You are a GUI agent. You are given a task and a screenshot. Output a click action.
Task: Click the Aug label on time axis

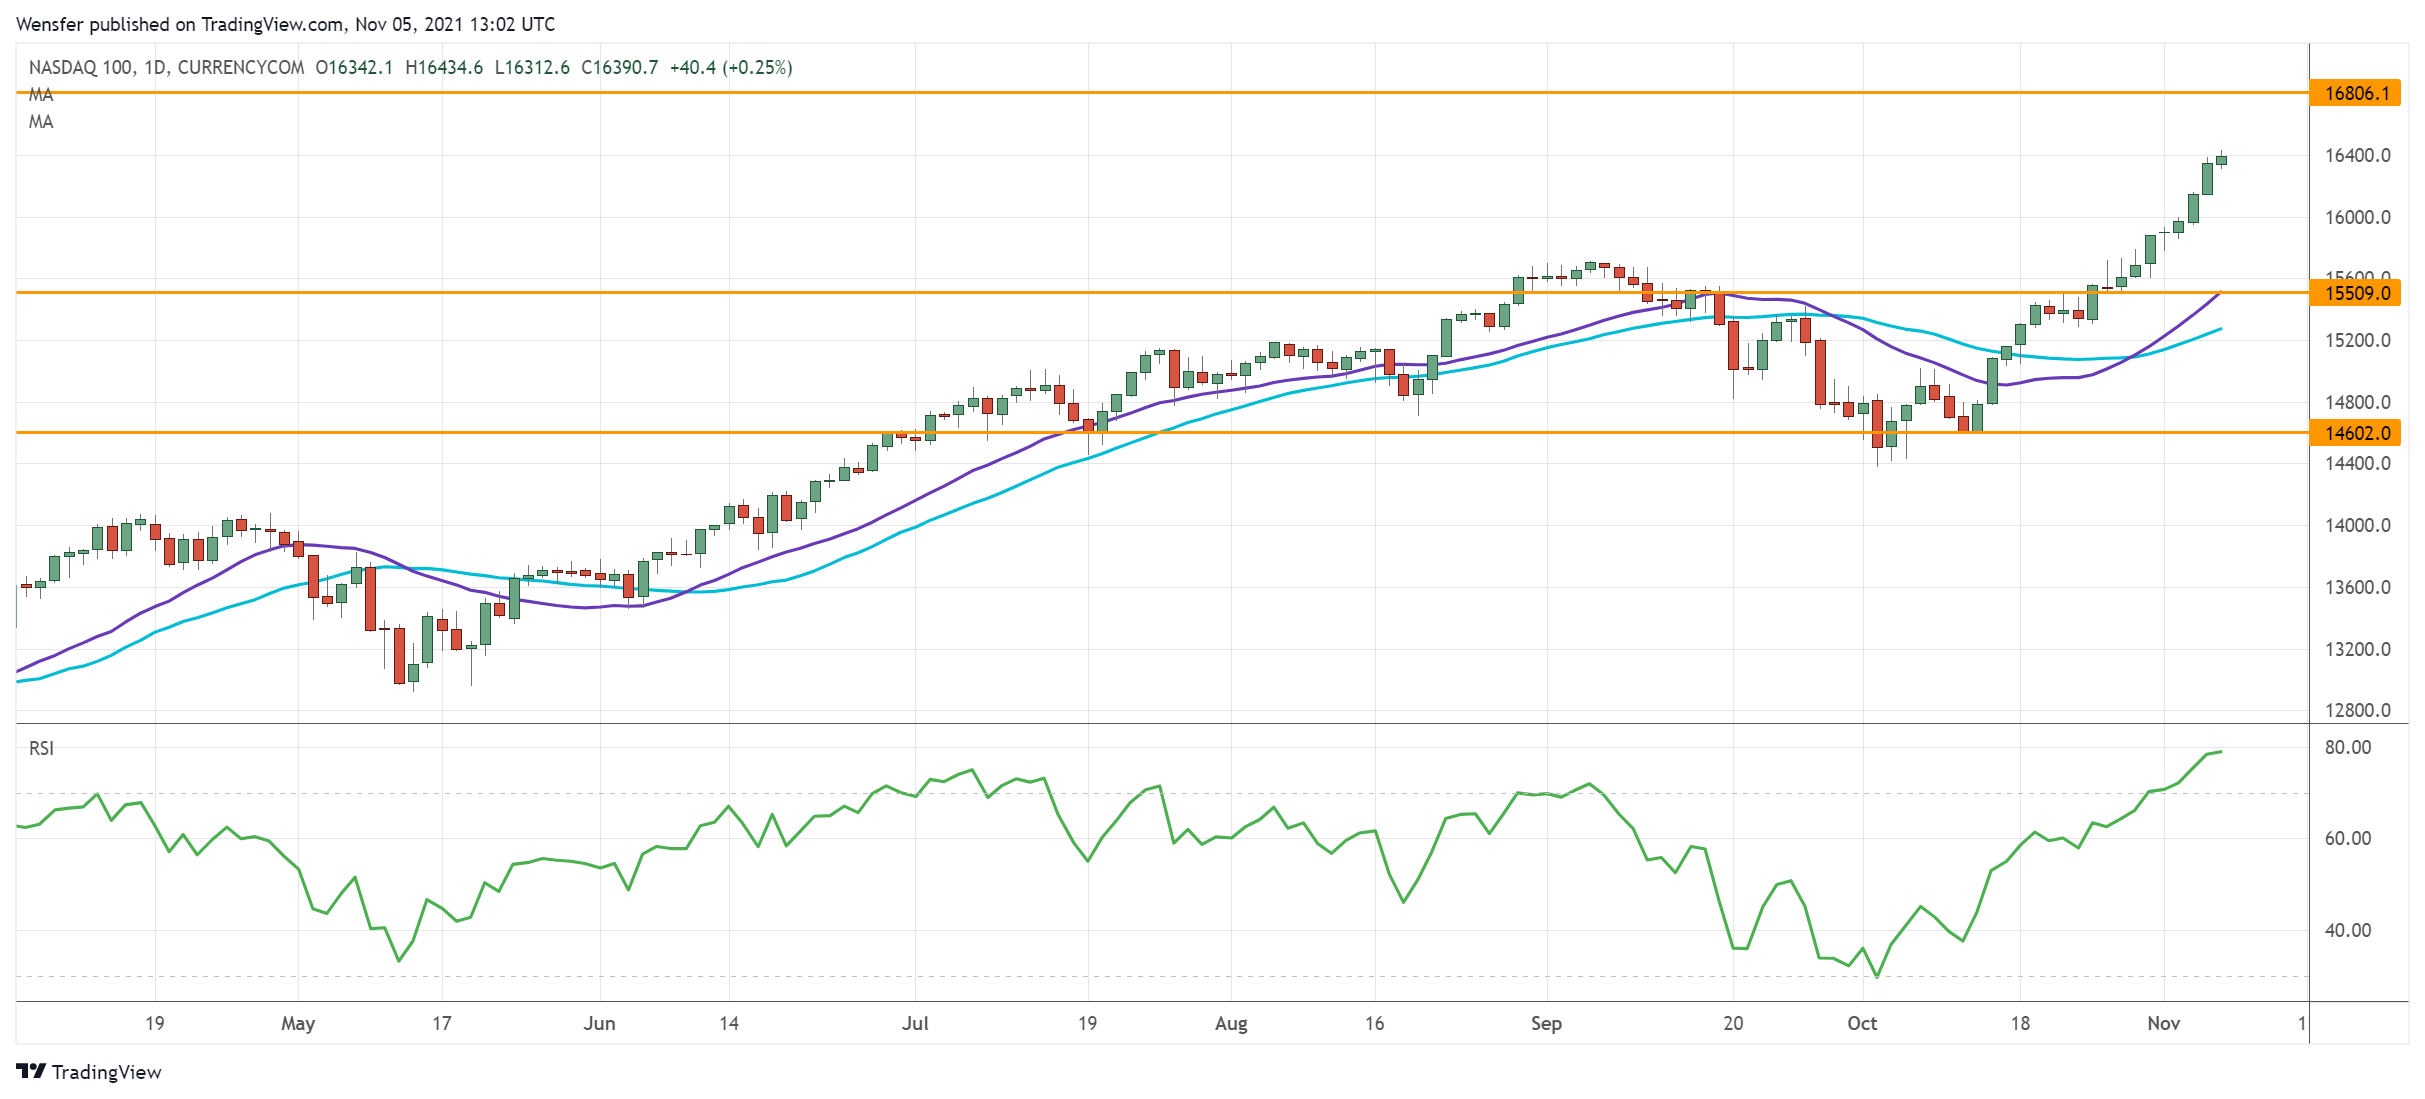(1231, 1023)
